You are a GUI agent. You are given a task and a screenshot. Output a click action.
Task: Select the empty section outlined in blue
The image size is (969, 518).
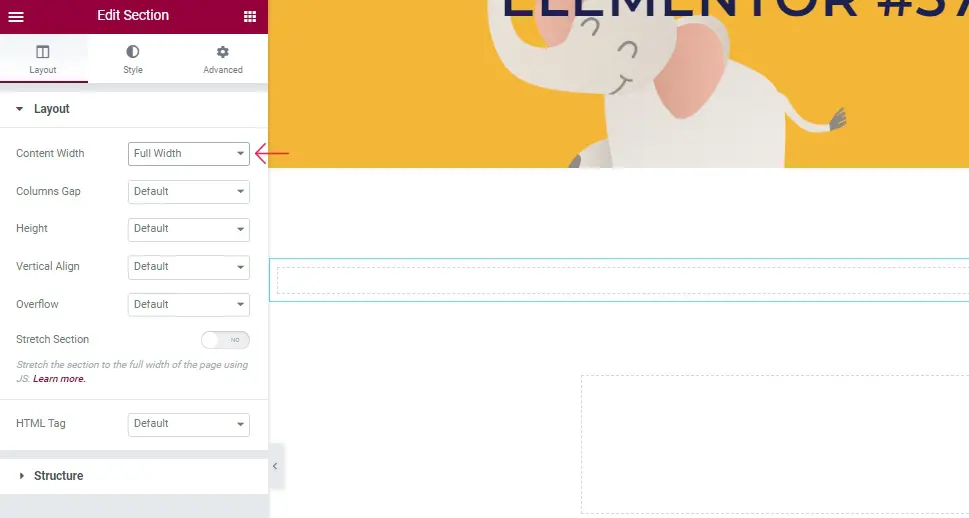pyautogui.click(x=619, y=280)
